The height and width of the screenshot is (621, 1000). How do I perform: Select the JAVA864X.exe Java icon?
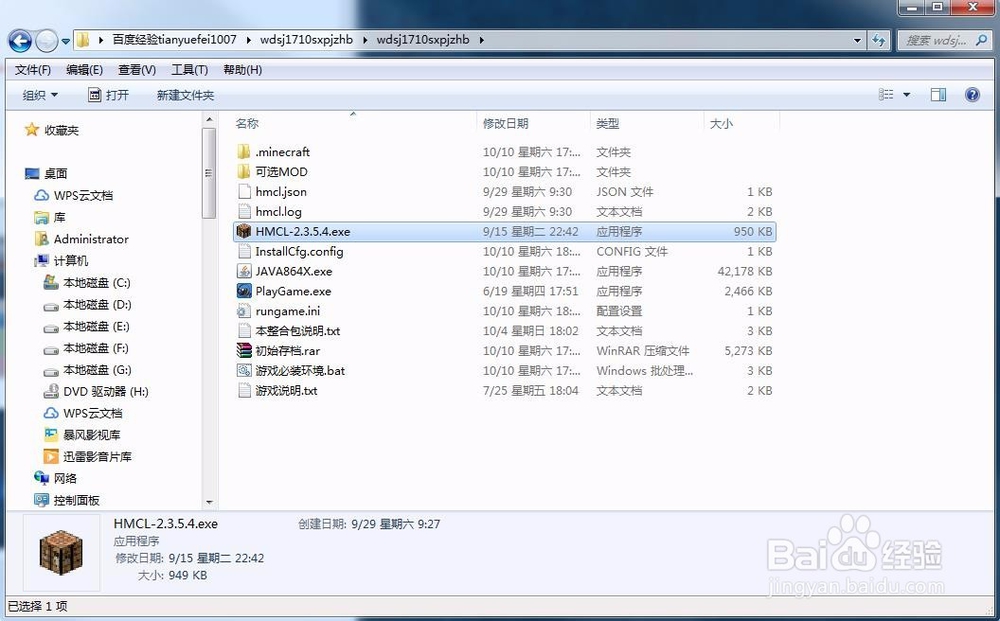tap(244, 271)
